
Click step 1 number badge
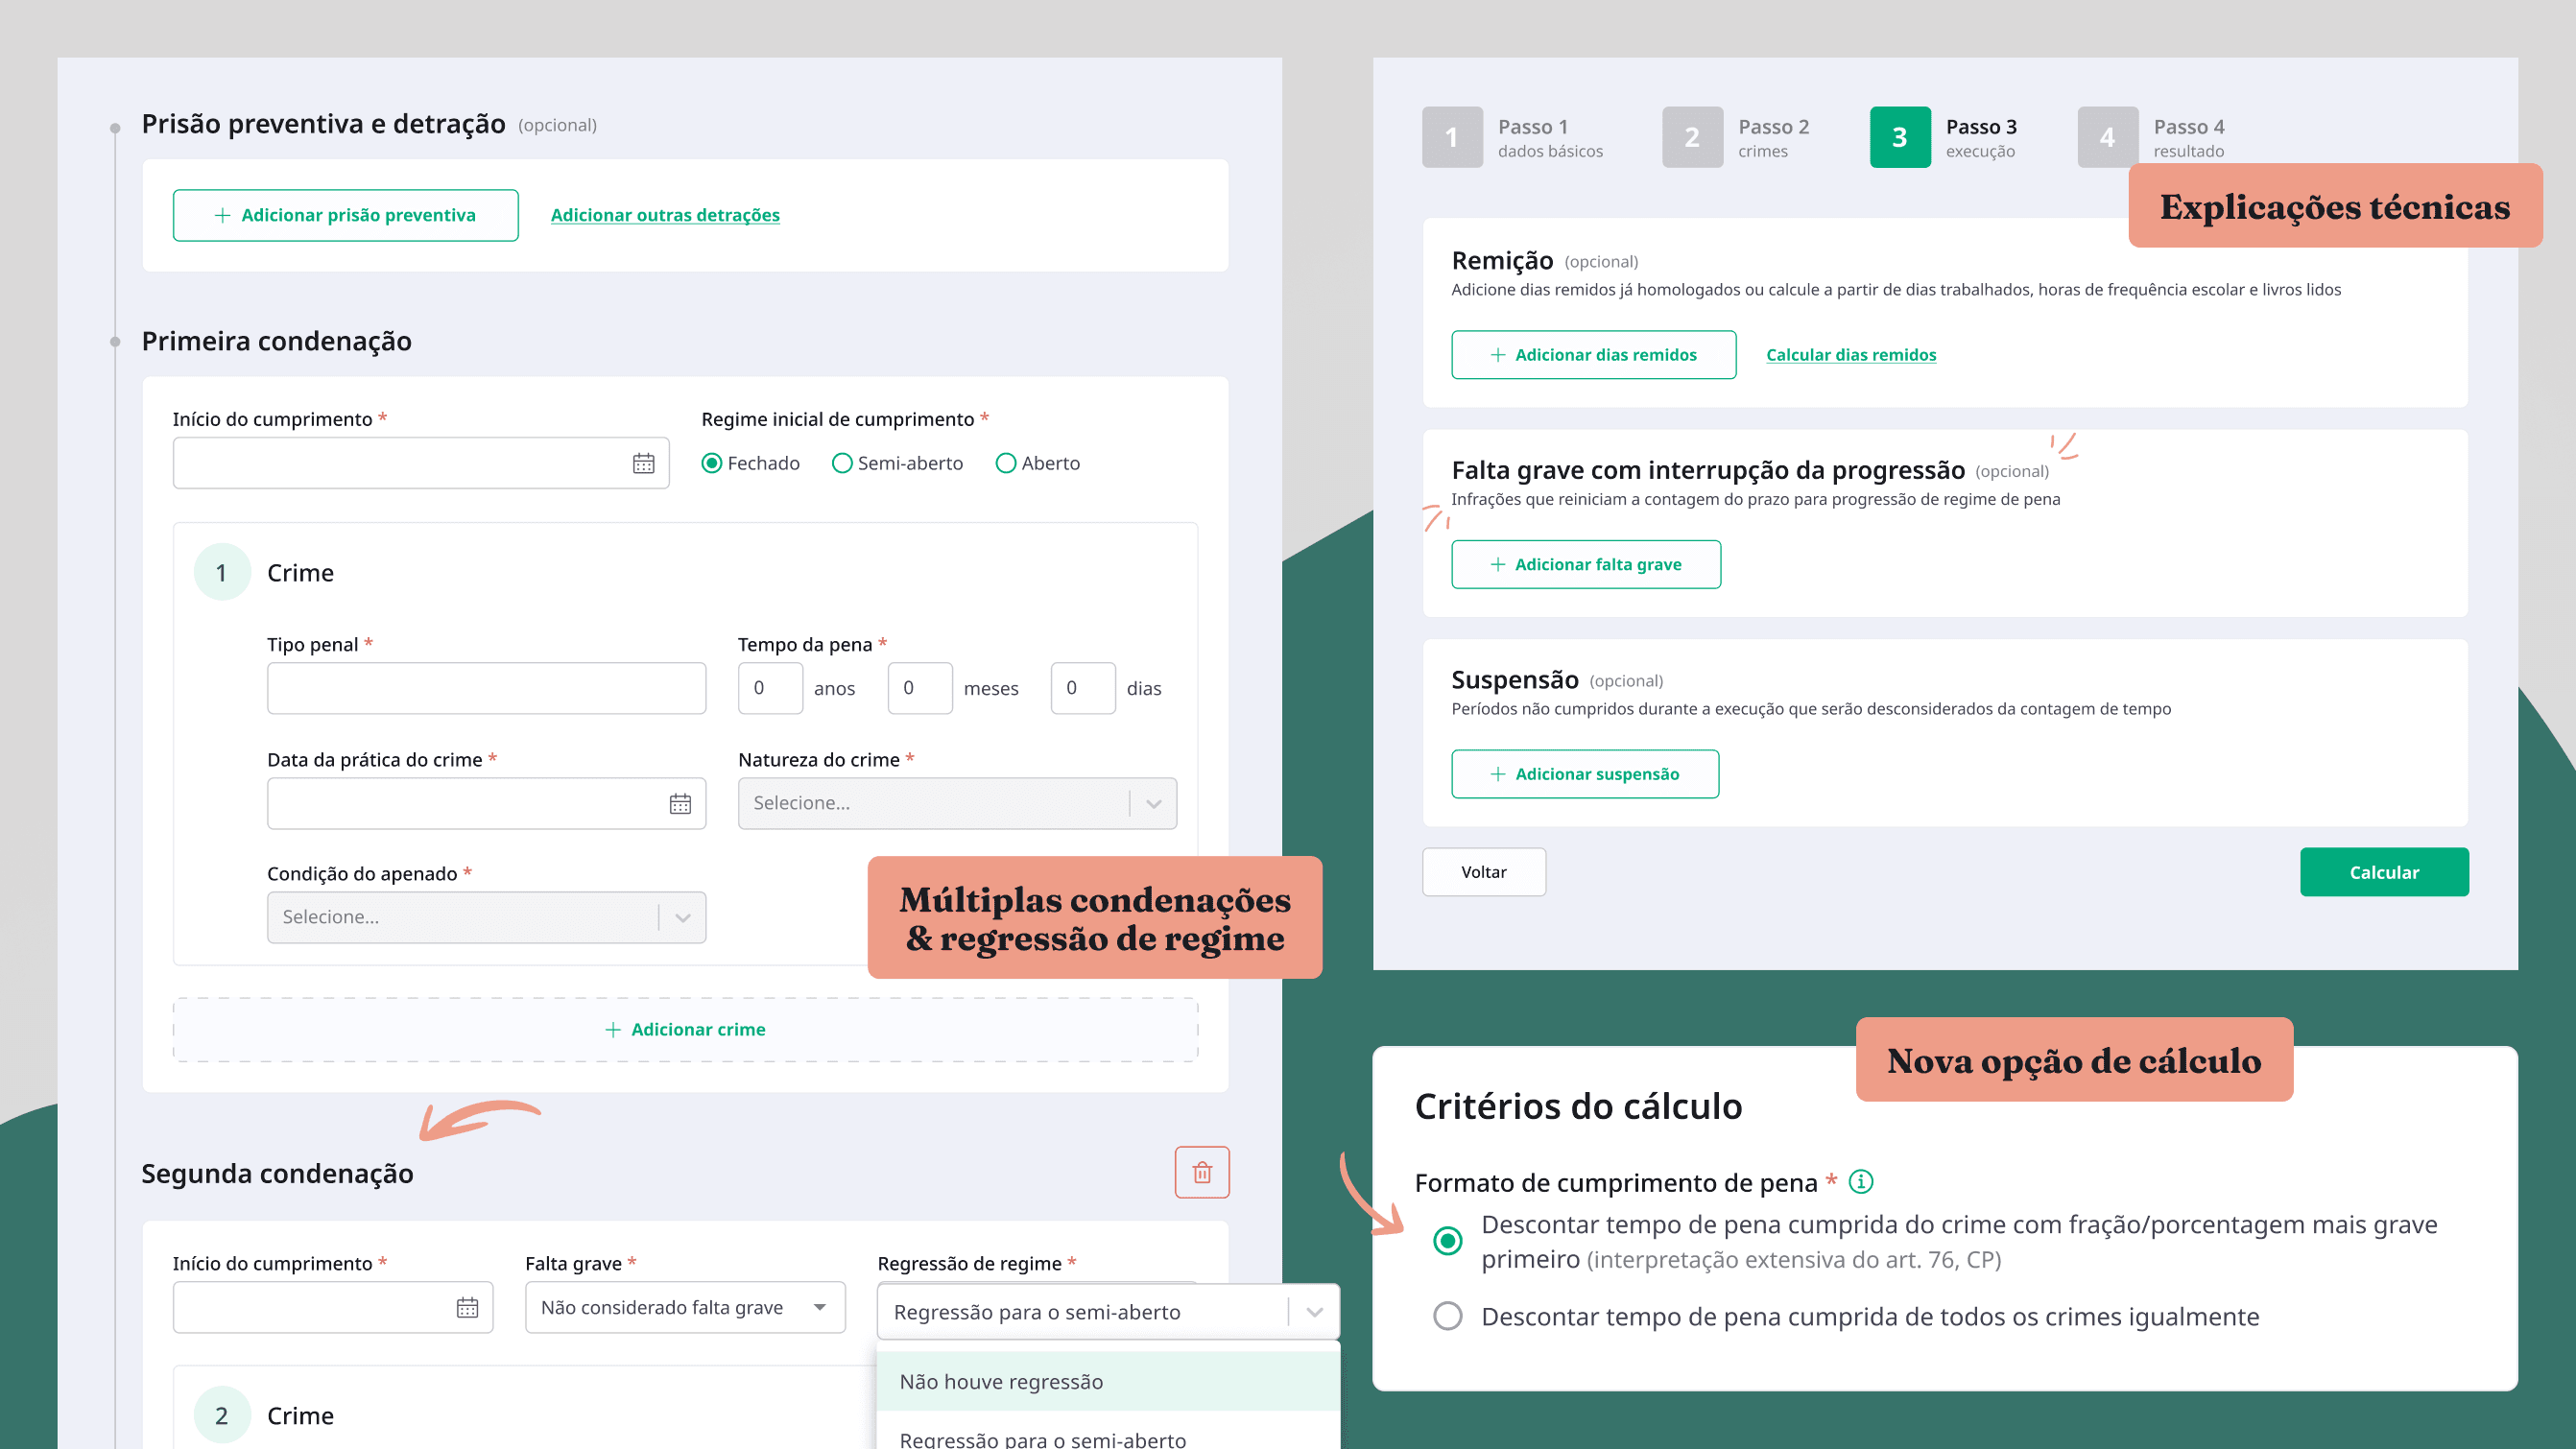(x=1452, y=137)
